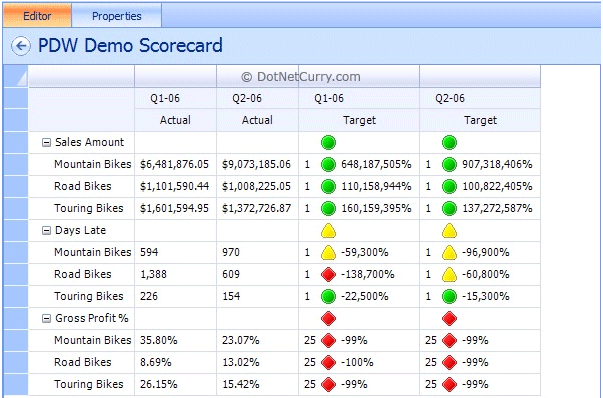The height and width of the screenshot is (398, 603).
Task: Select the cell 8.69%
Action: tap(175, 362)
